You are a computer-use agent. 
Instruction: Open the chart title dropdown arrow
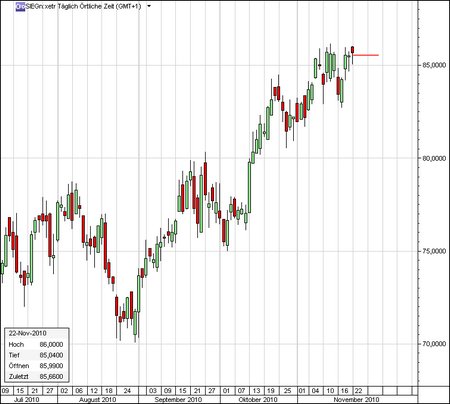pos(149,6)
